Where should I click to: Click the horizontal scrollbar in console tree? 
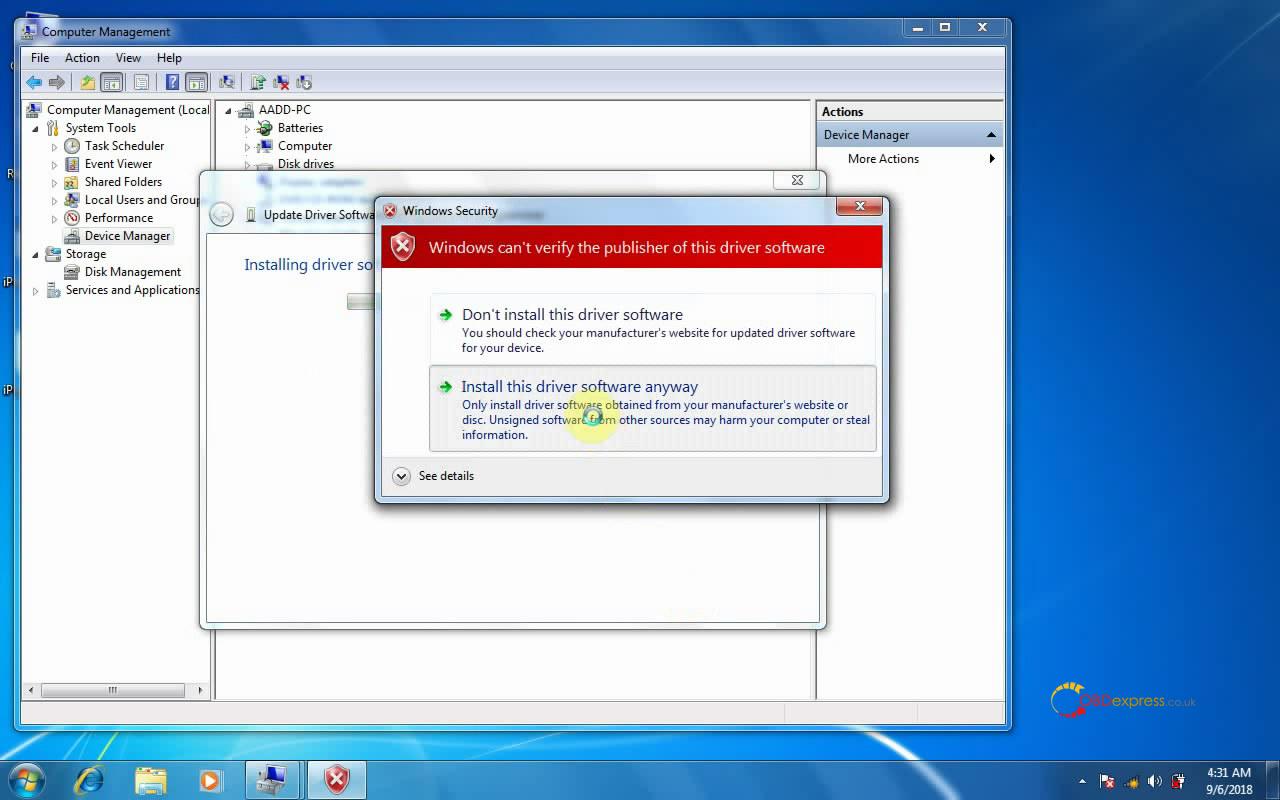[x=112, y=690]
